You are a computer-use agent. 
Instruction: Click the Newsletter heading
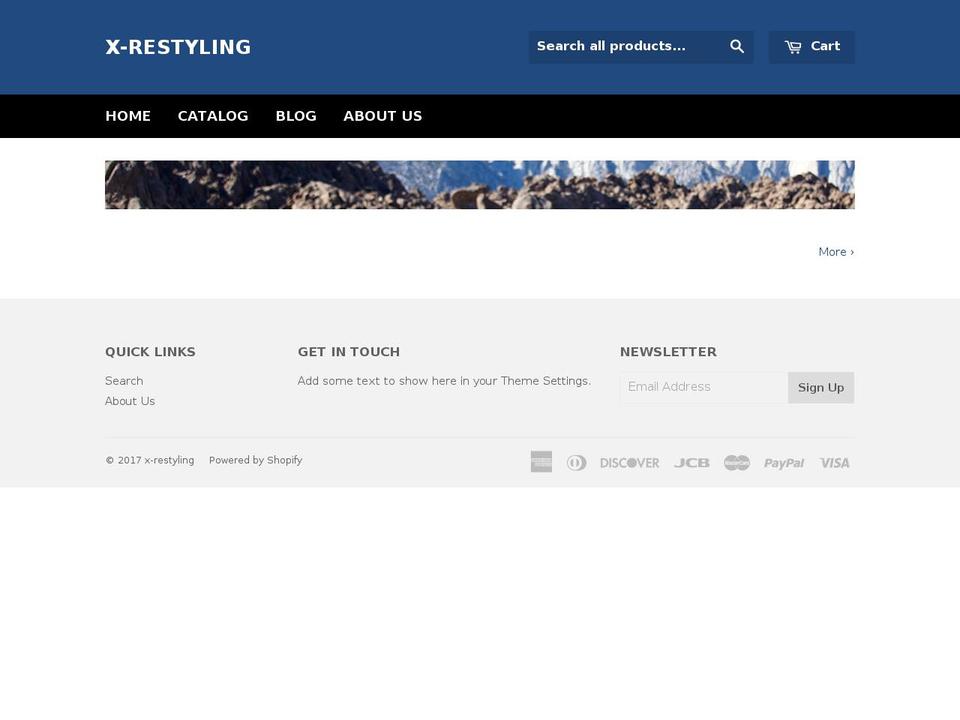pyautogui.click(x=669, y=352)
